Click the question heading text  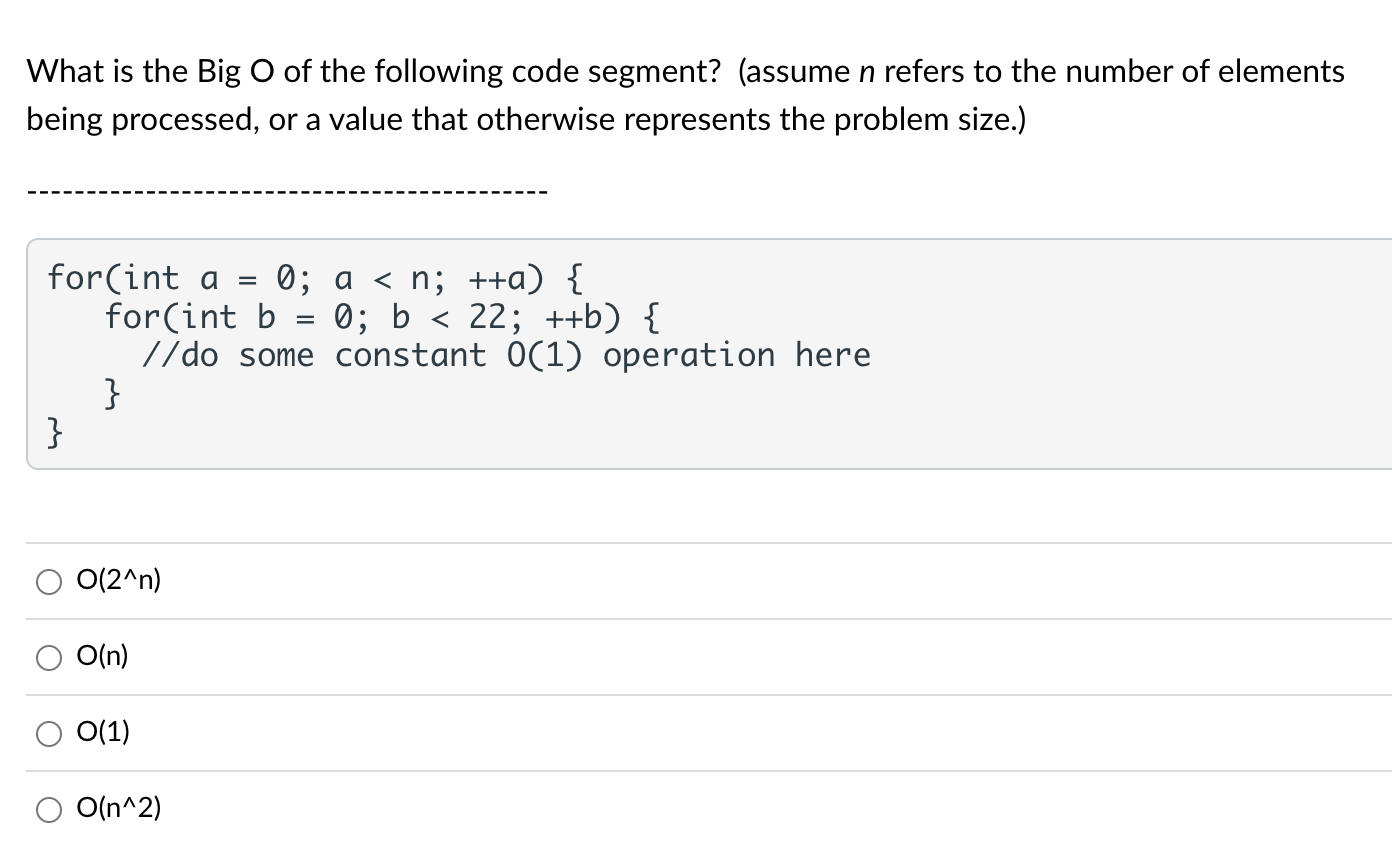pos(686,70)
